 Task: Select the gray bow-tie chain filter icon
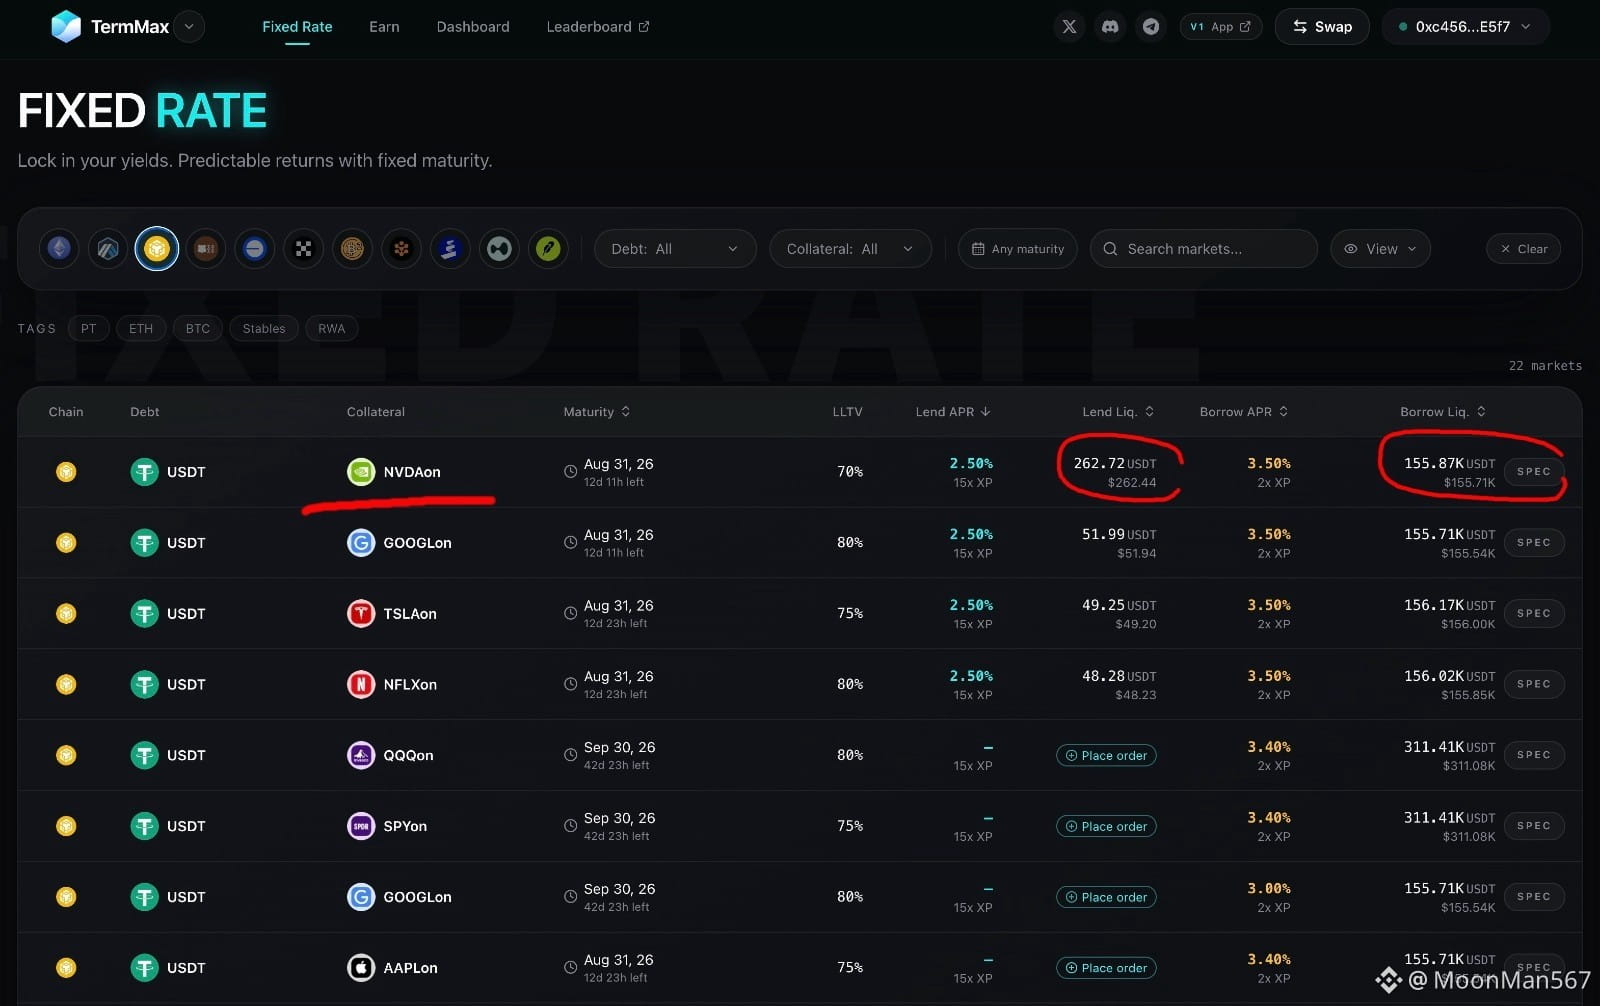pyautogui.click(x=499, y=249)
